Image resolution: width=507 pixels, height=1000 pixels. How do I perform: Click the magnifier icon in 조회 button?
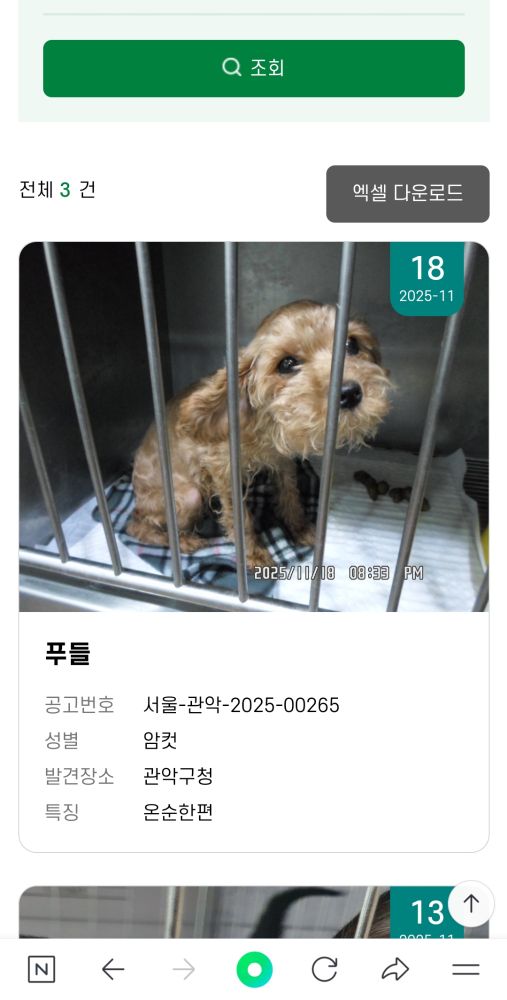[231, 67]
